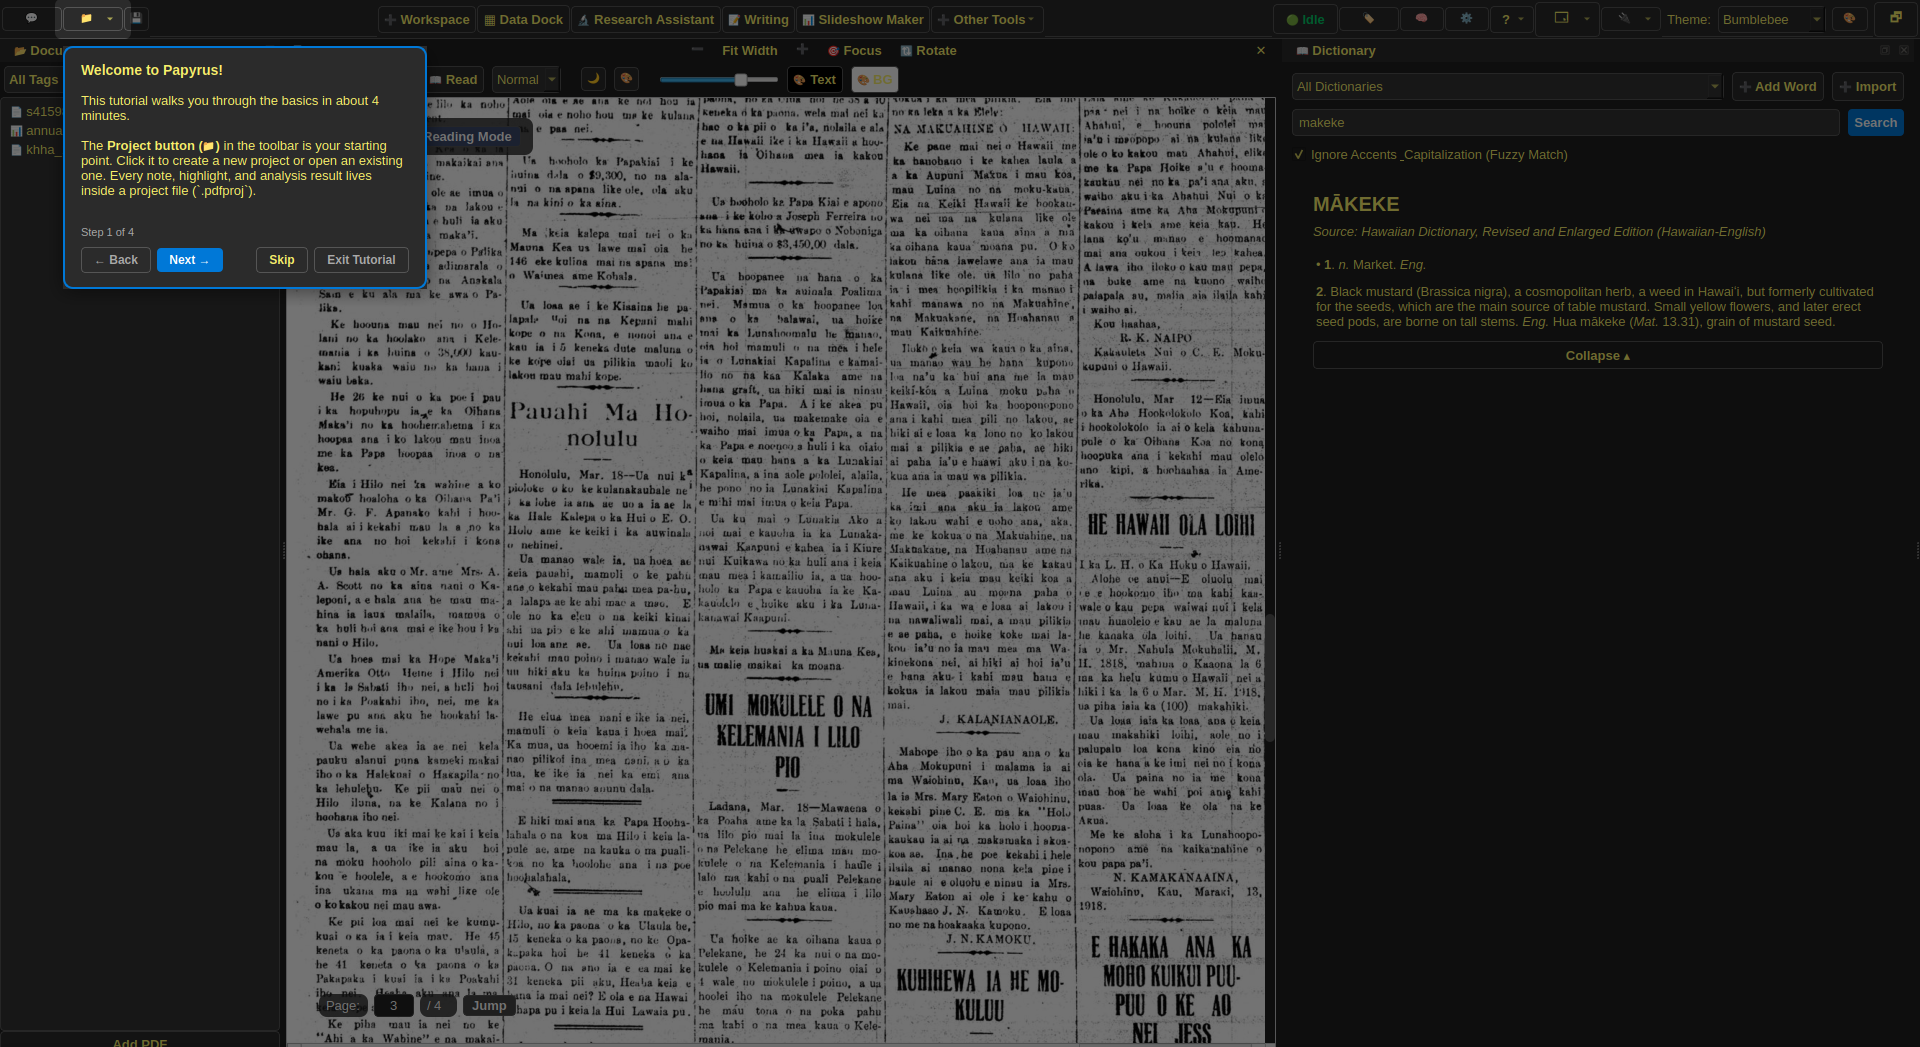Toggle the Read mode button
The width and height of the screenshot is (1920, 1047).
(454, 80)
